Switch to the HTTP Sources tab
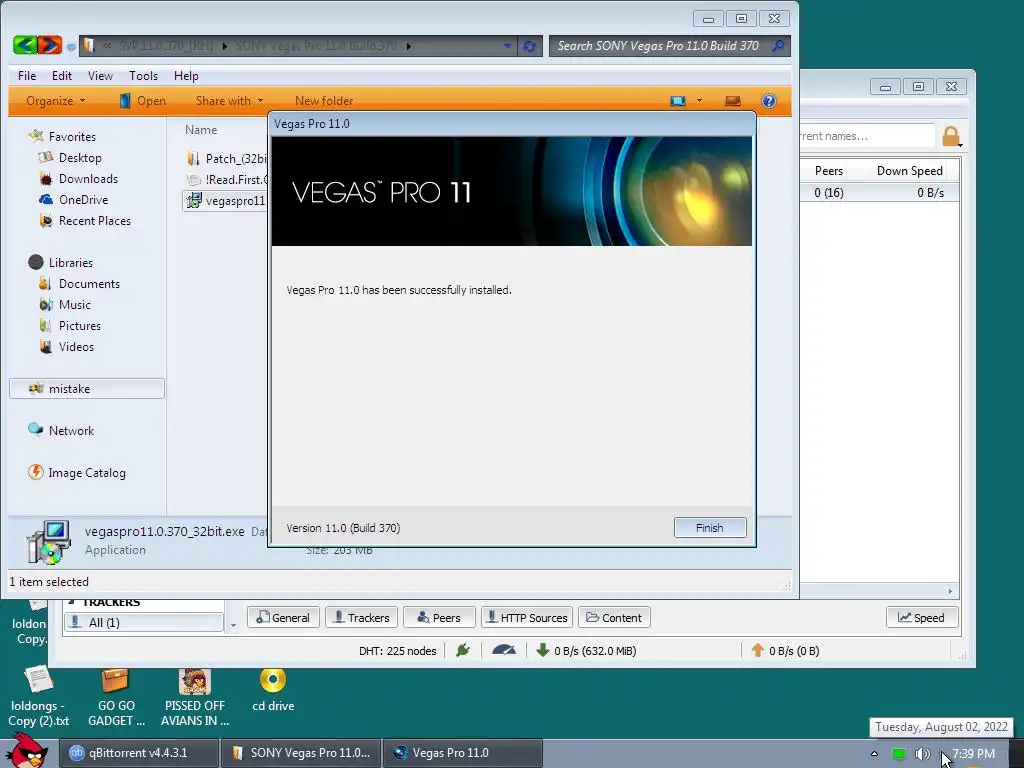Image resolution: width=1024 pixels, height=768 pixels. (527, 618)
